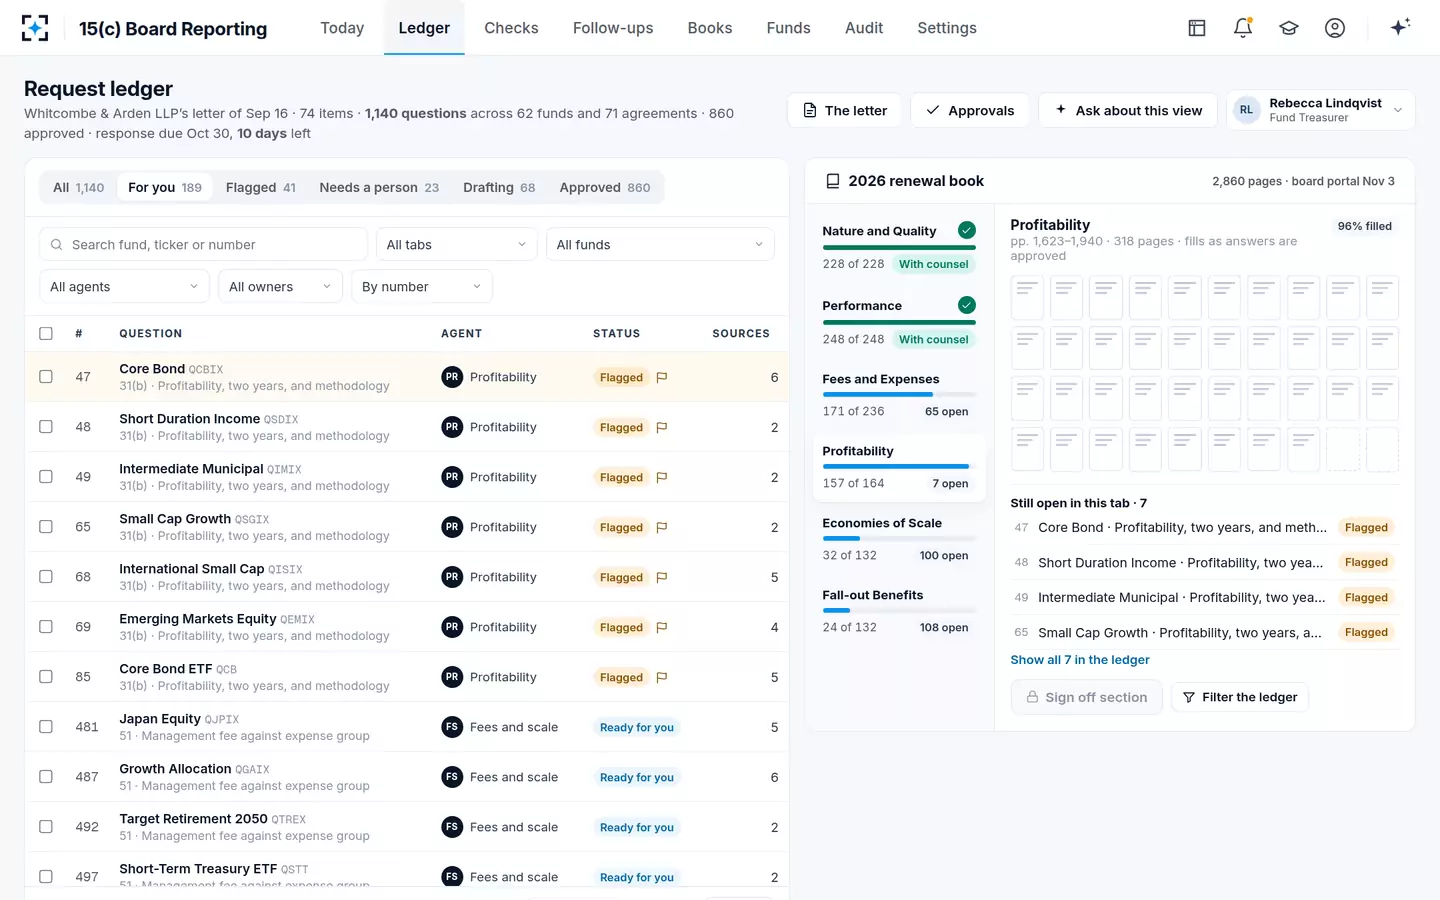Click the flag icon on Core Bond ETF row
This screenshot has width=1440, height=900.
(662, 677)
